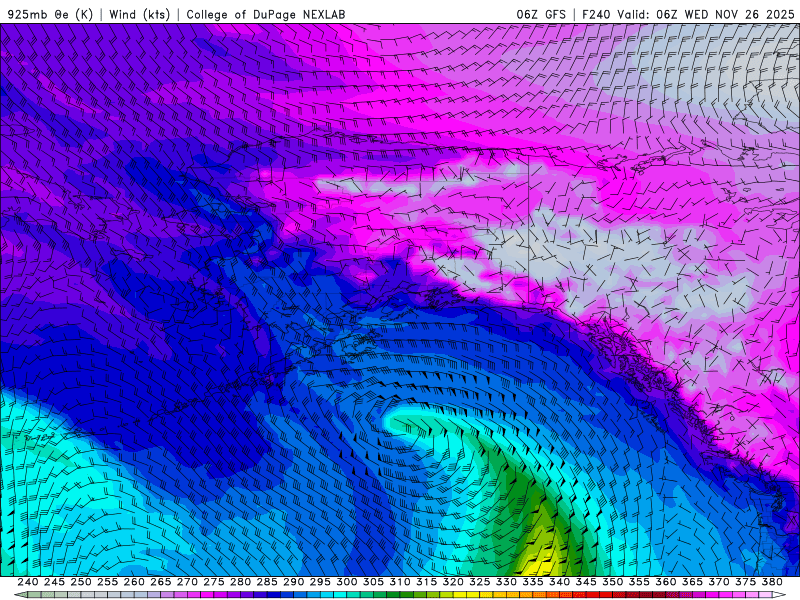Click the 300 scale number
800x600 pixels.
coord(346,582)
